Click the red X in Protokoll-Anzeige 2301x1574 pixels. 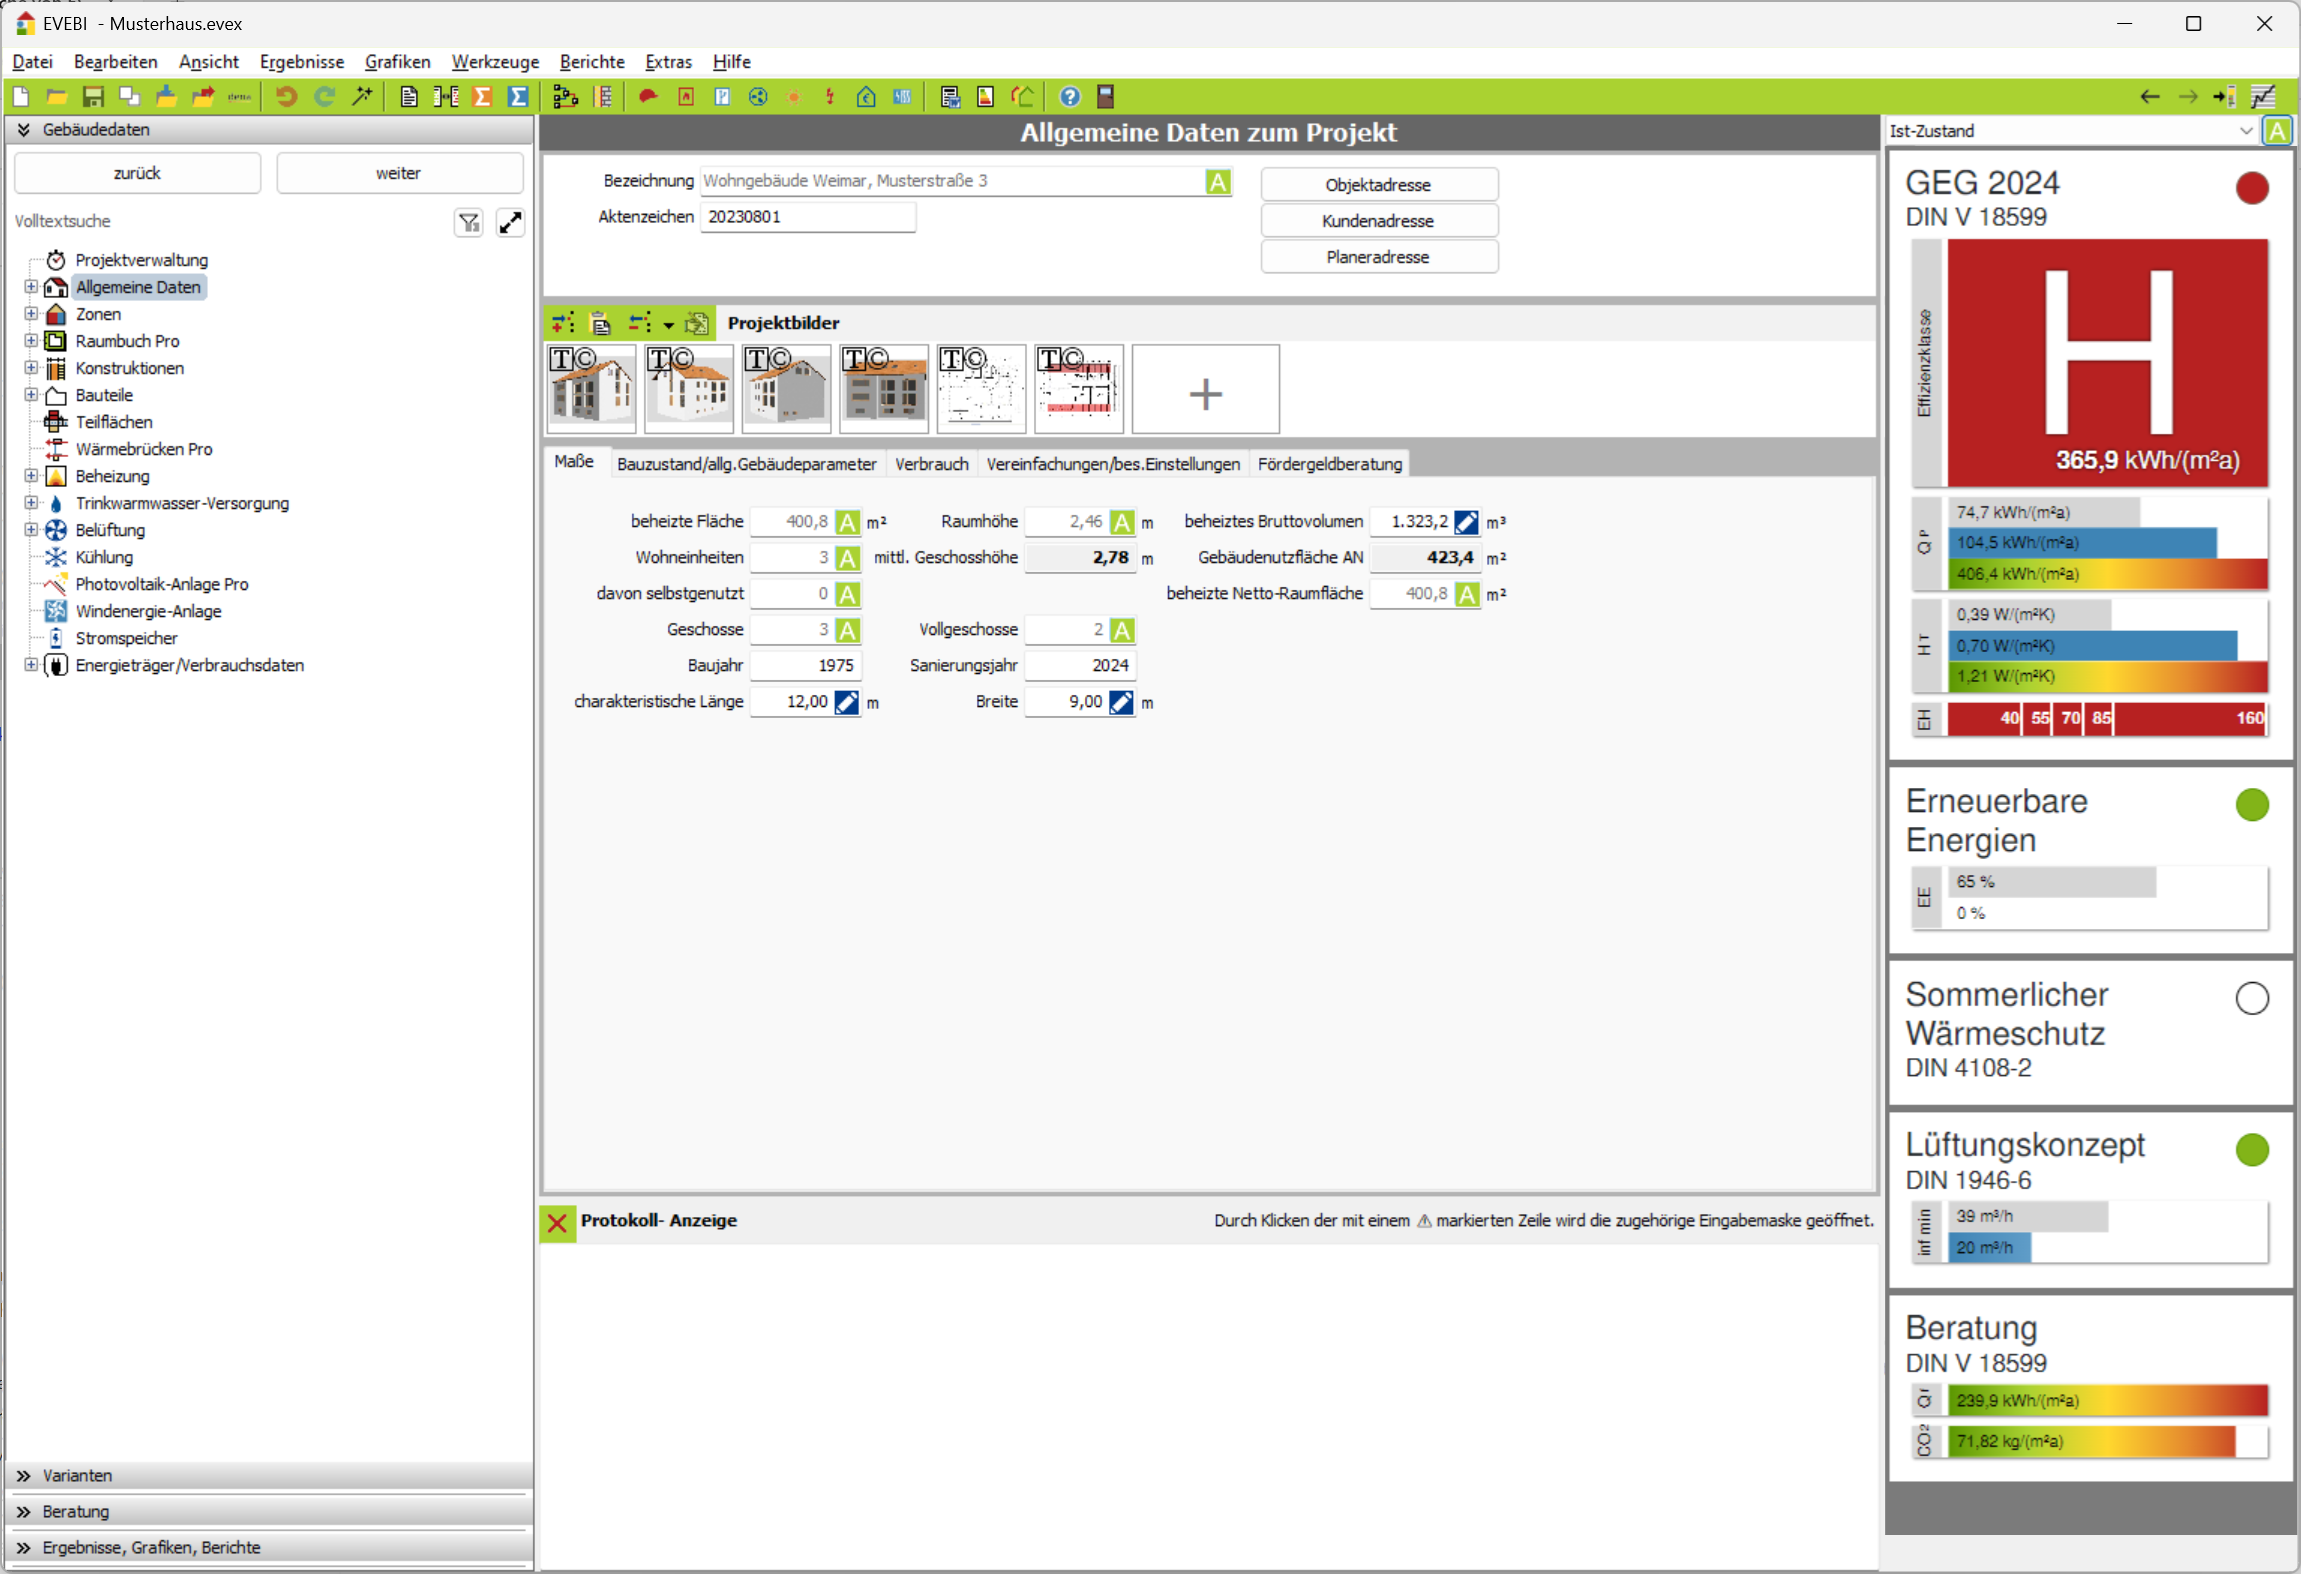[x=558, y=1222]
